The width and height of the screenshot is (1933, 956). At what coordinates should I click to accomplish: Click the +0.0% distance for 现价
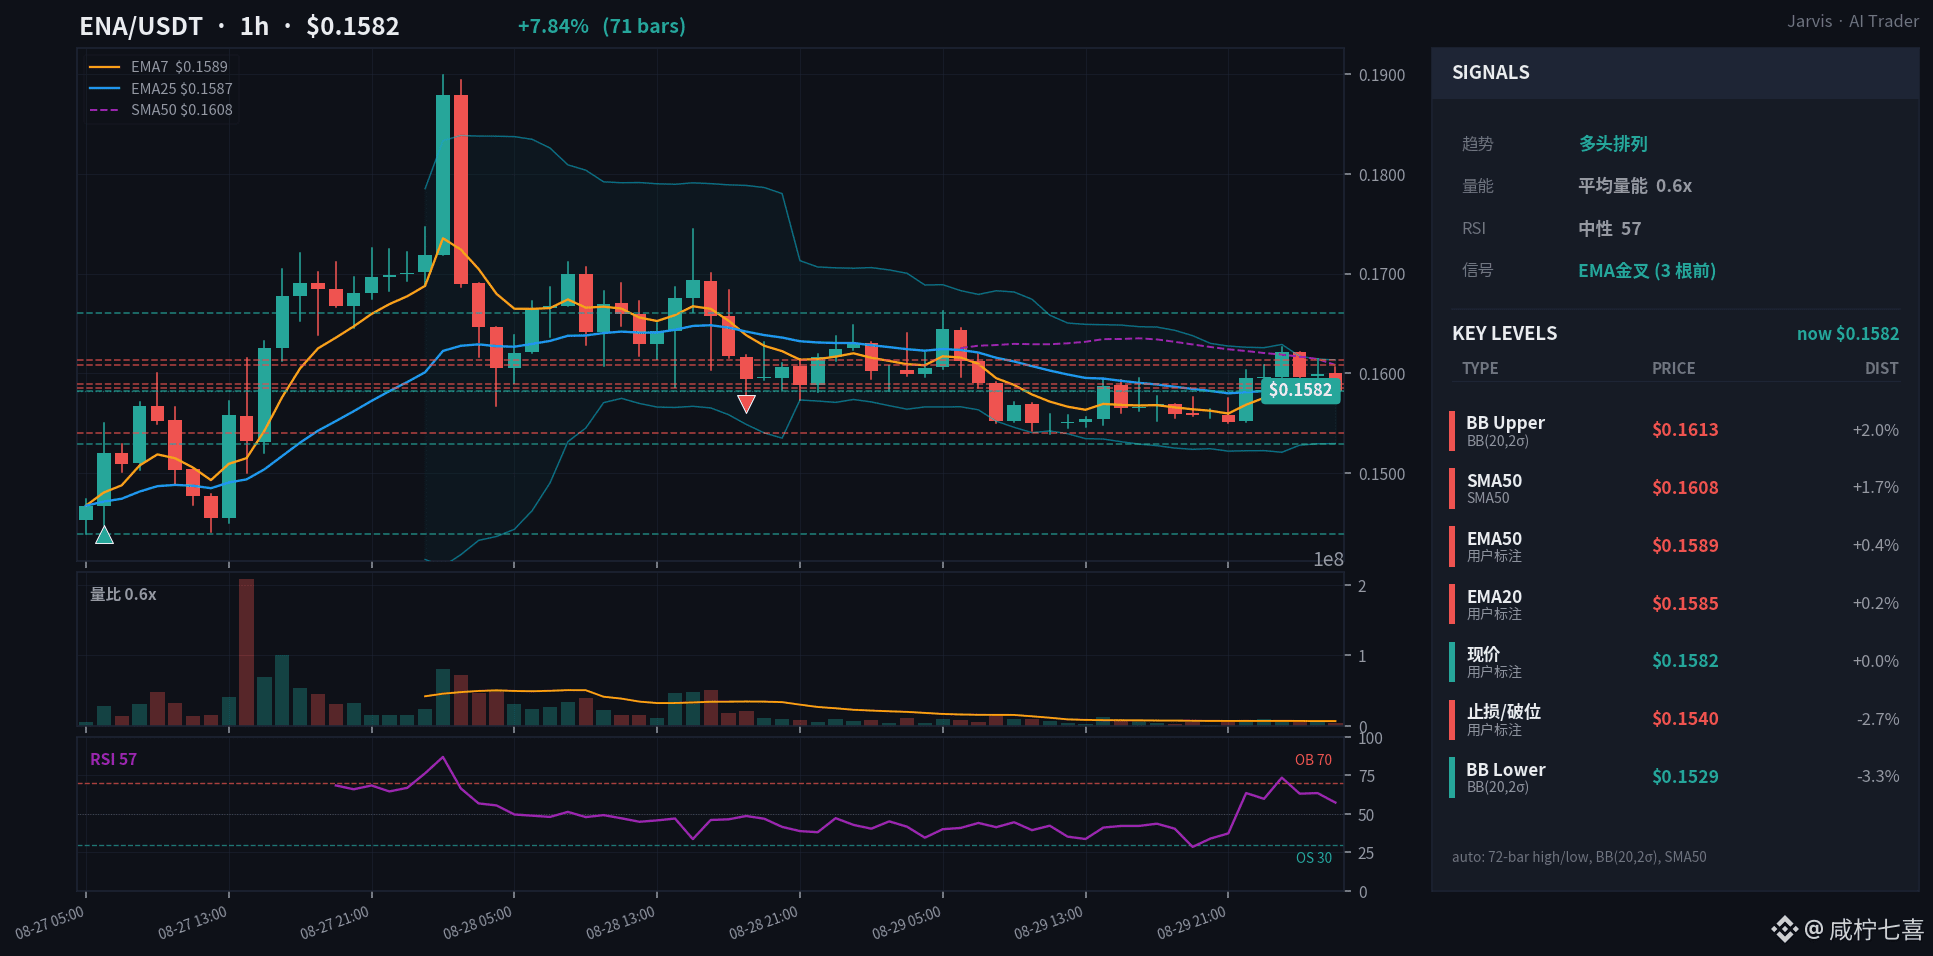[1875, 661]
